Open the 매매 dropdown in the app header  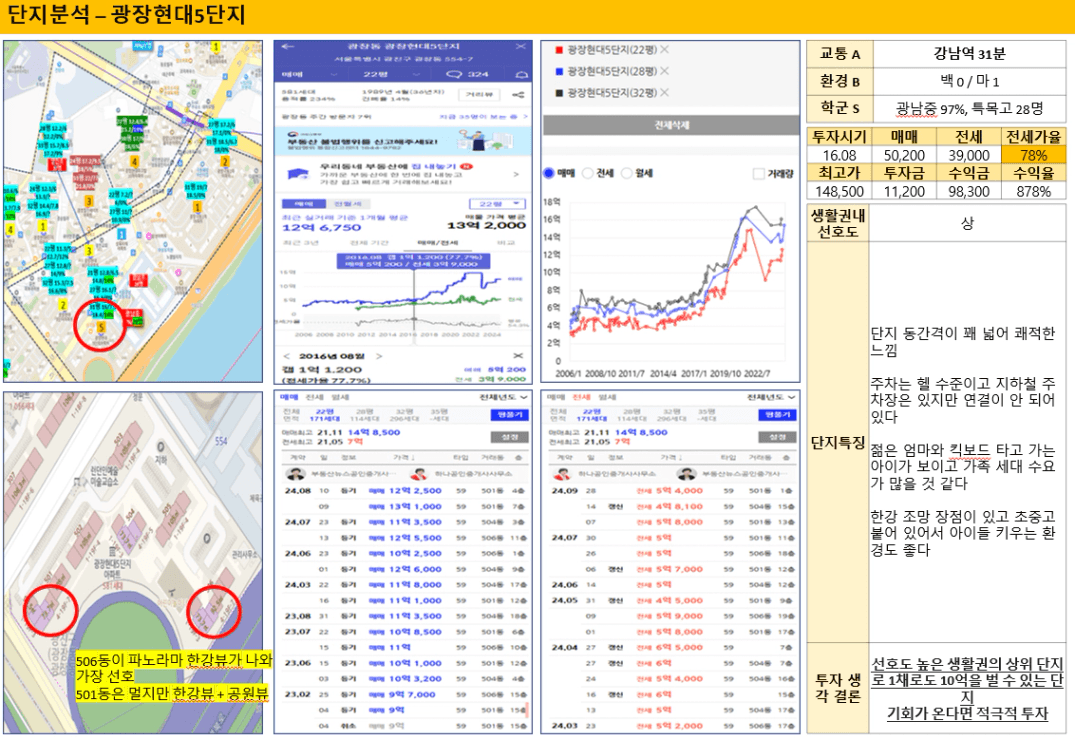[x=311, y=74]
